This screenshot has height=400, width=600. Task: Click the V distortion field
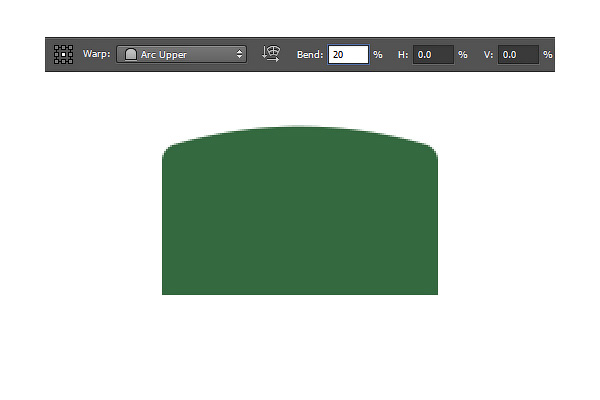[518, 55]
